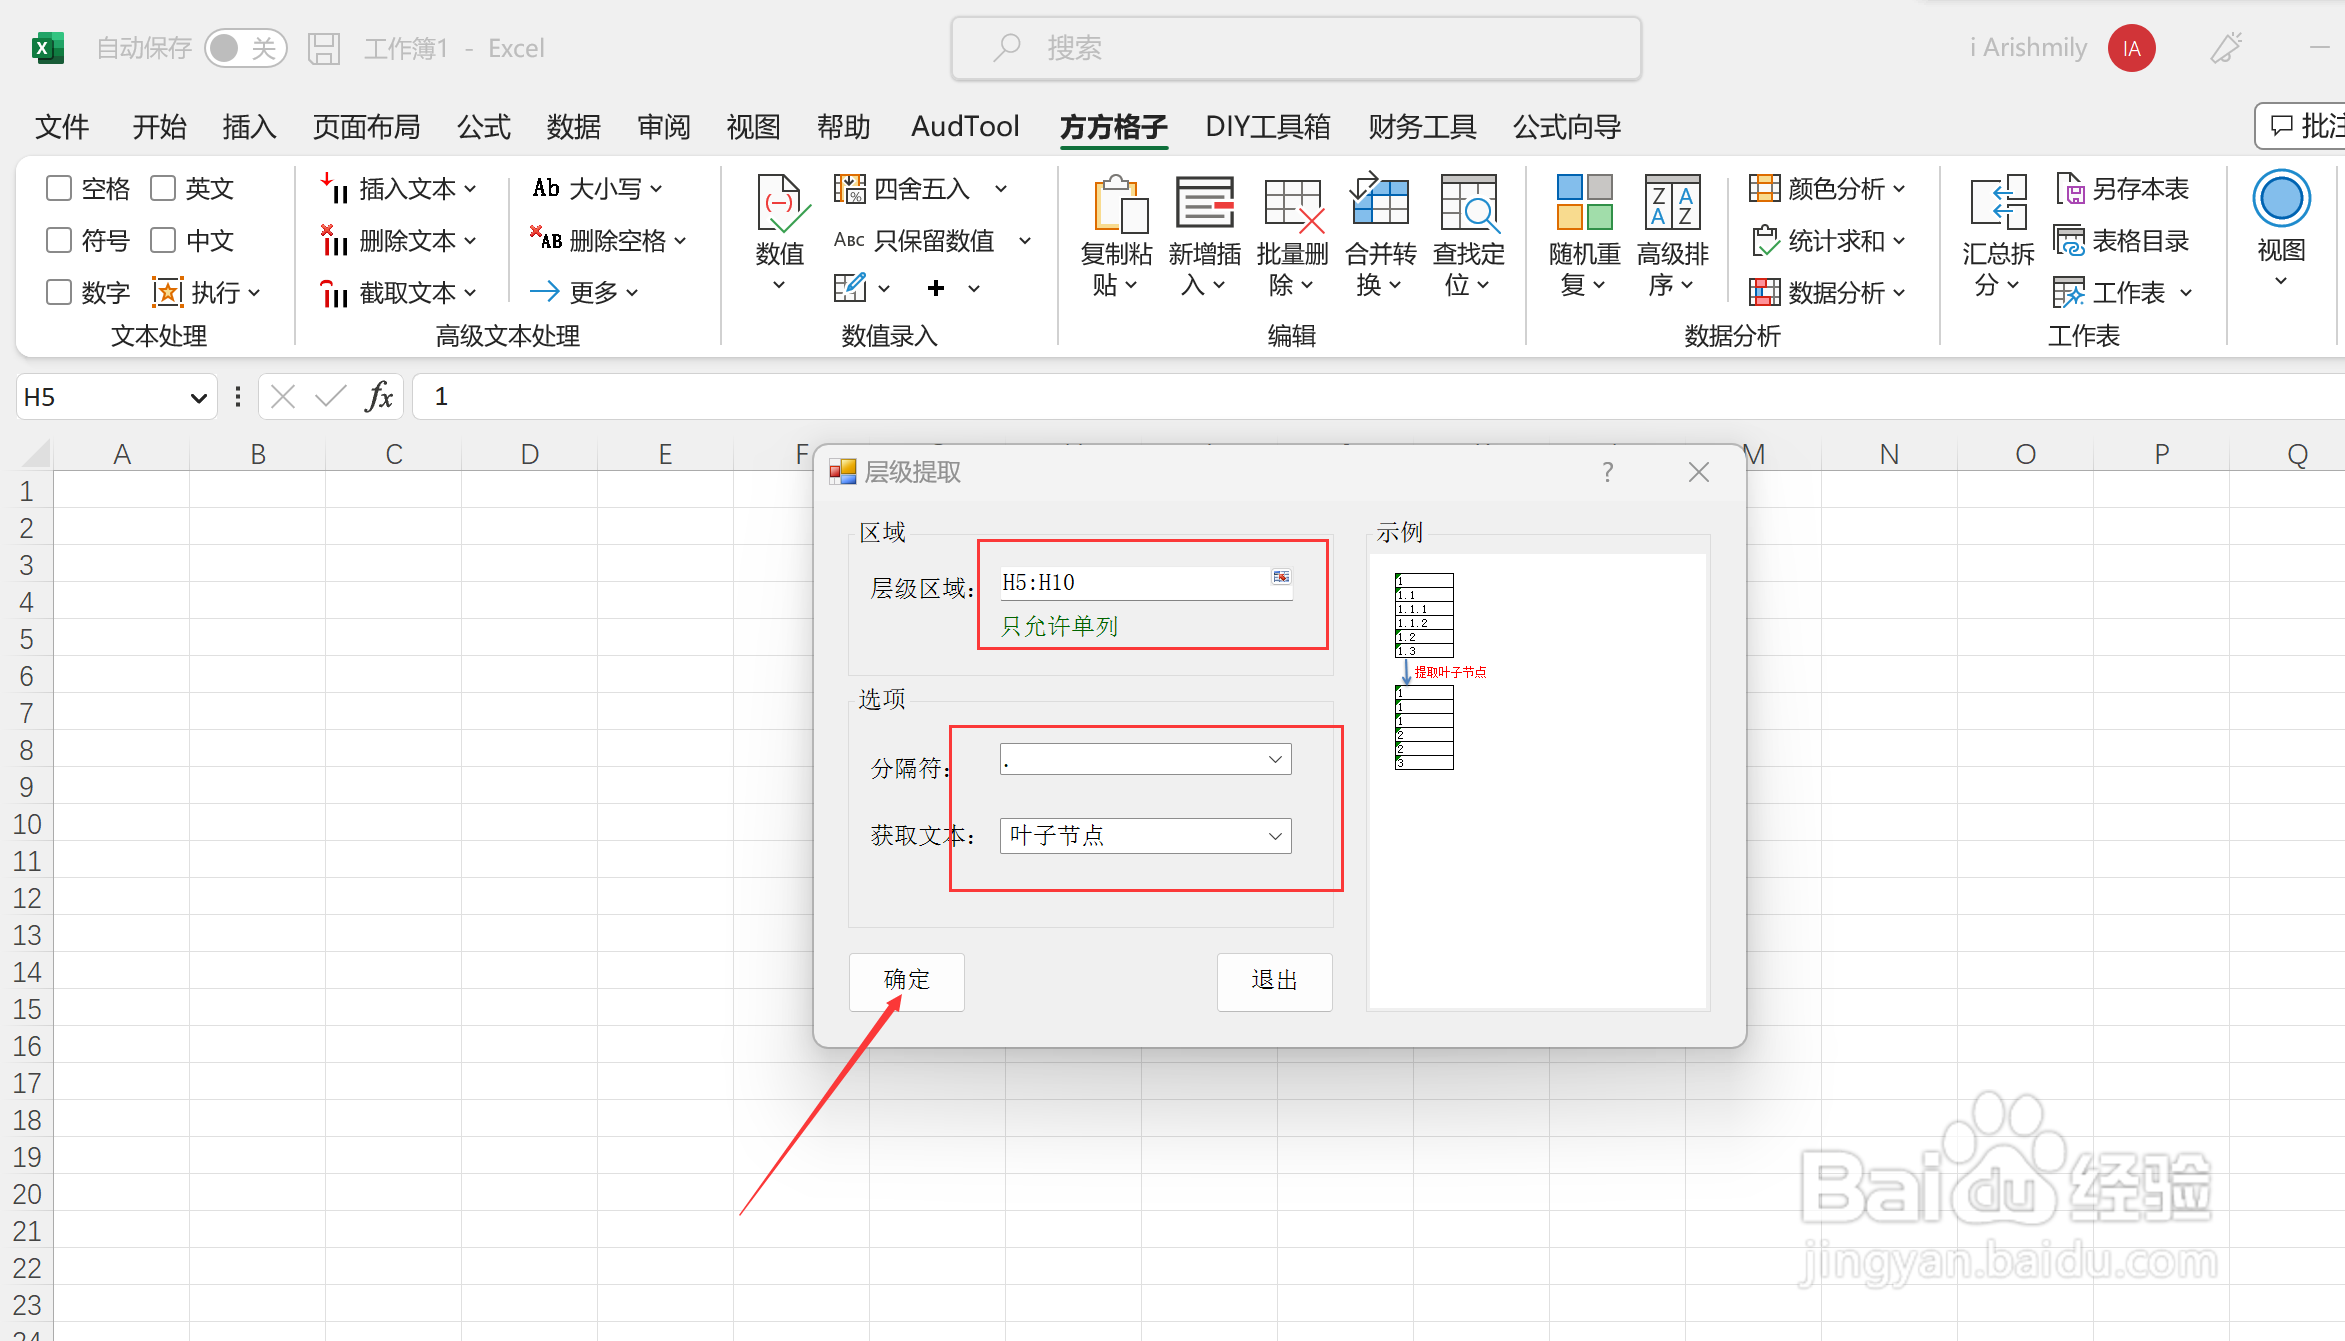Switch to the 公式向导 tab
The image size is (2345, 1341).
point(1567,127)
